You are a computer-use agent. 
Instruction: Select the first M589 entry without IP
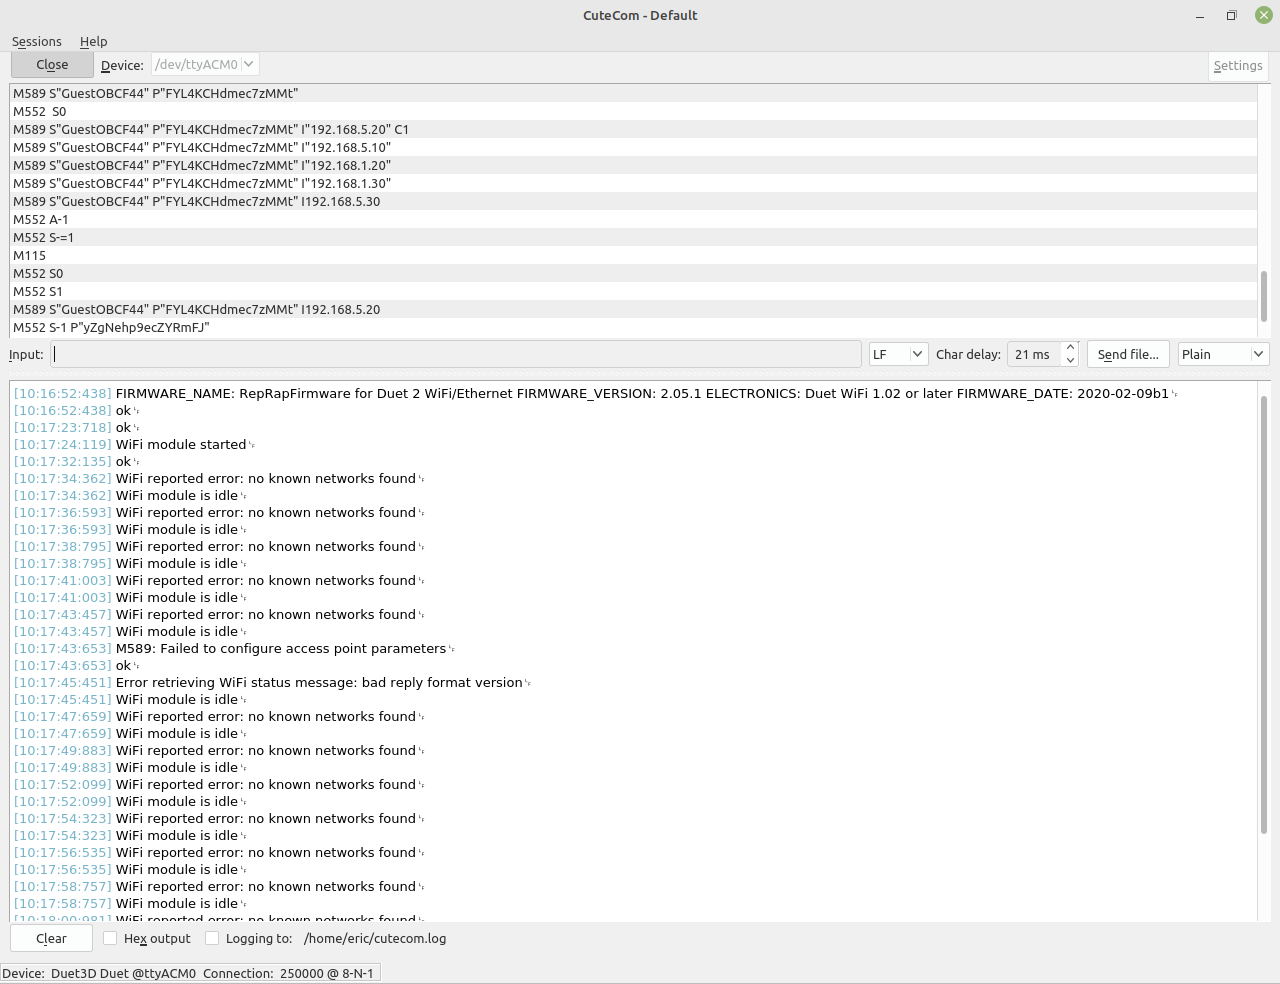pyautogui.click(x=633, y=93)
